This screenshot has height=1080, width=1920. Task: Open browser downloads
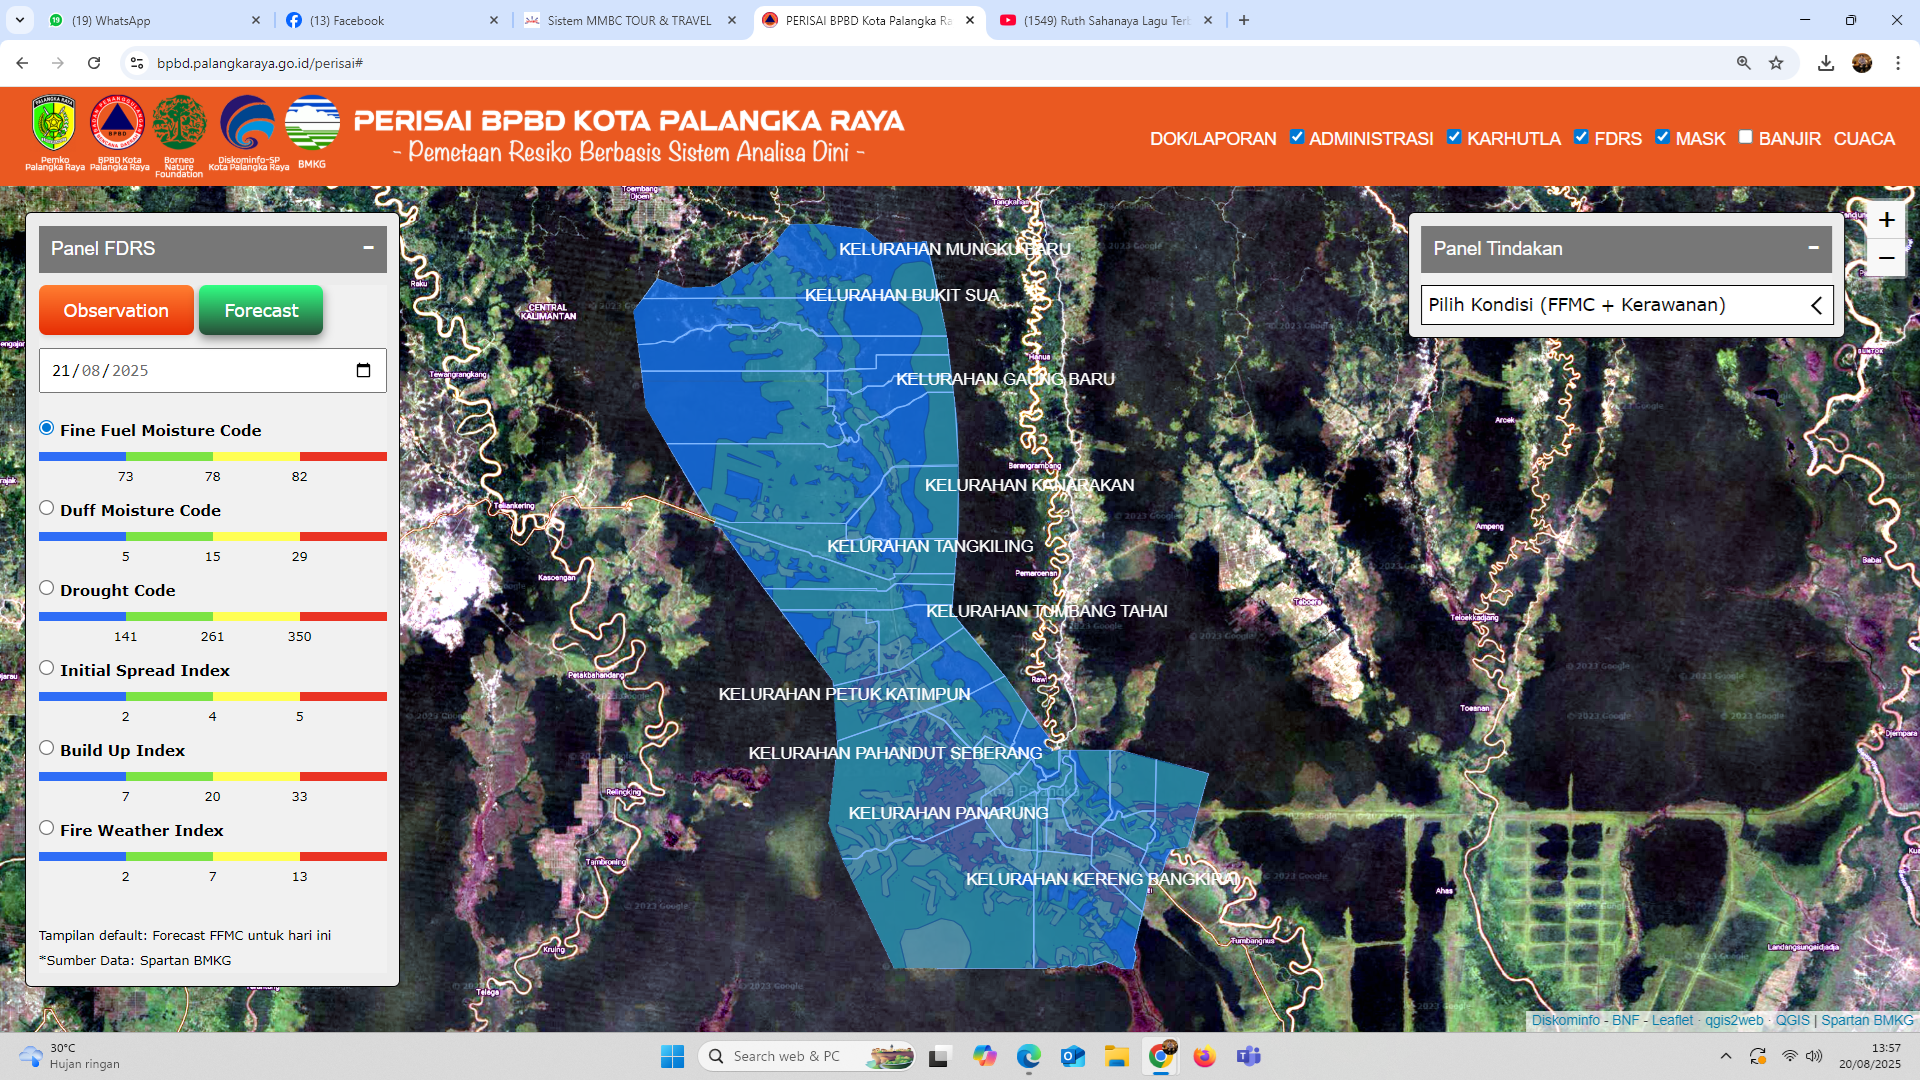[1826, 63]
